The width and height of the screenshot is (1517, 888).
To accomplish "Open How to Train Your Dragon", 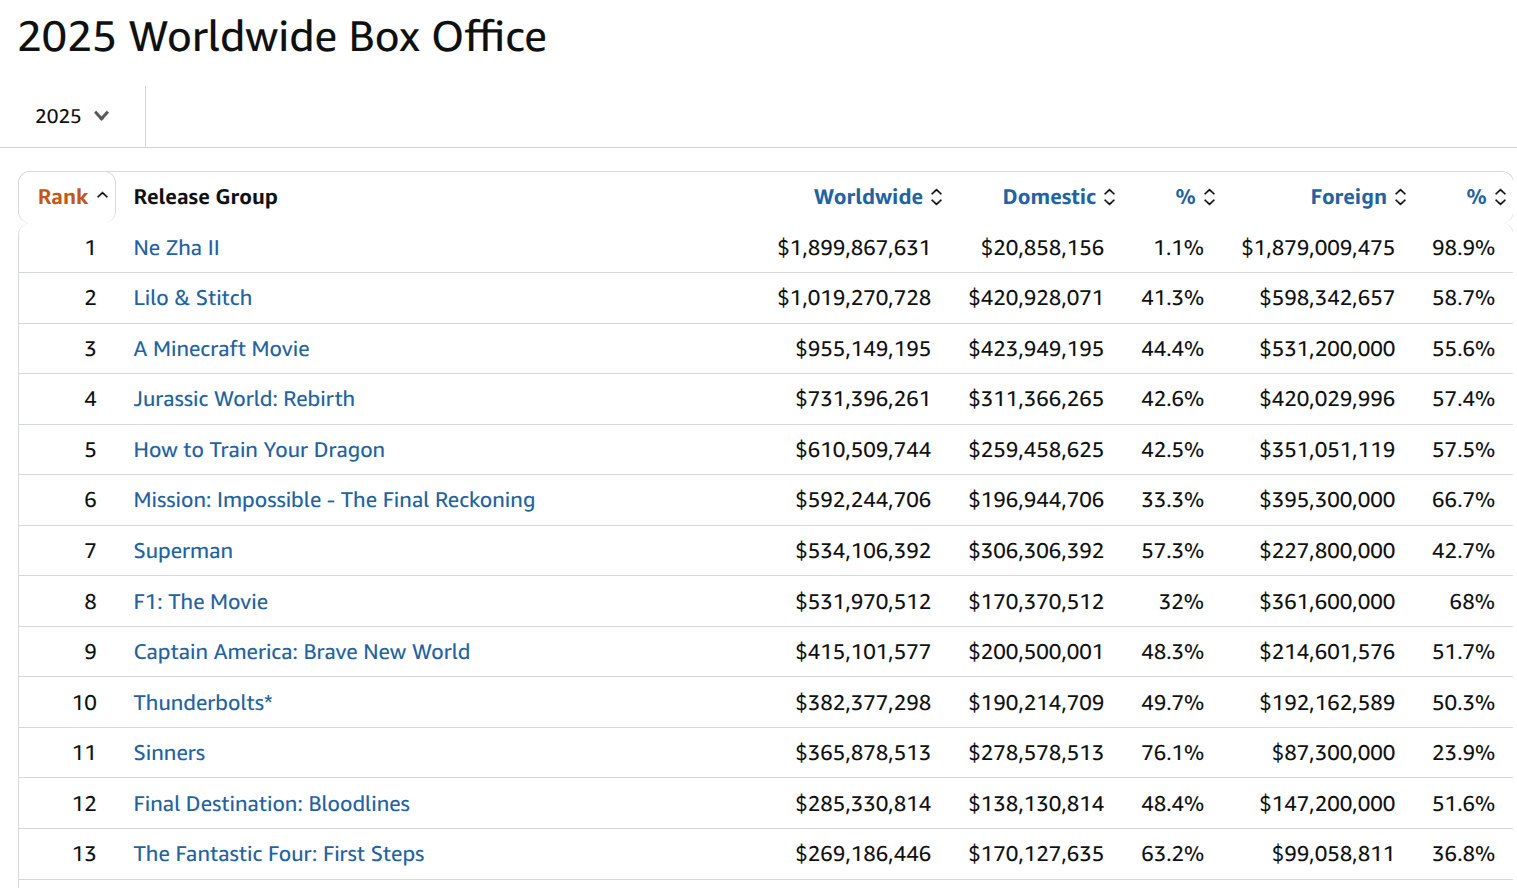I will coord(259,450).
